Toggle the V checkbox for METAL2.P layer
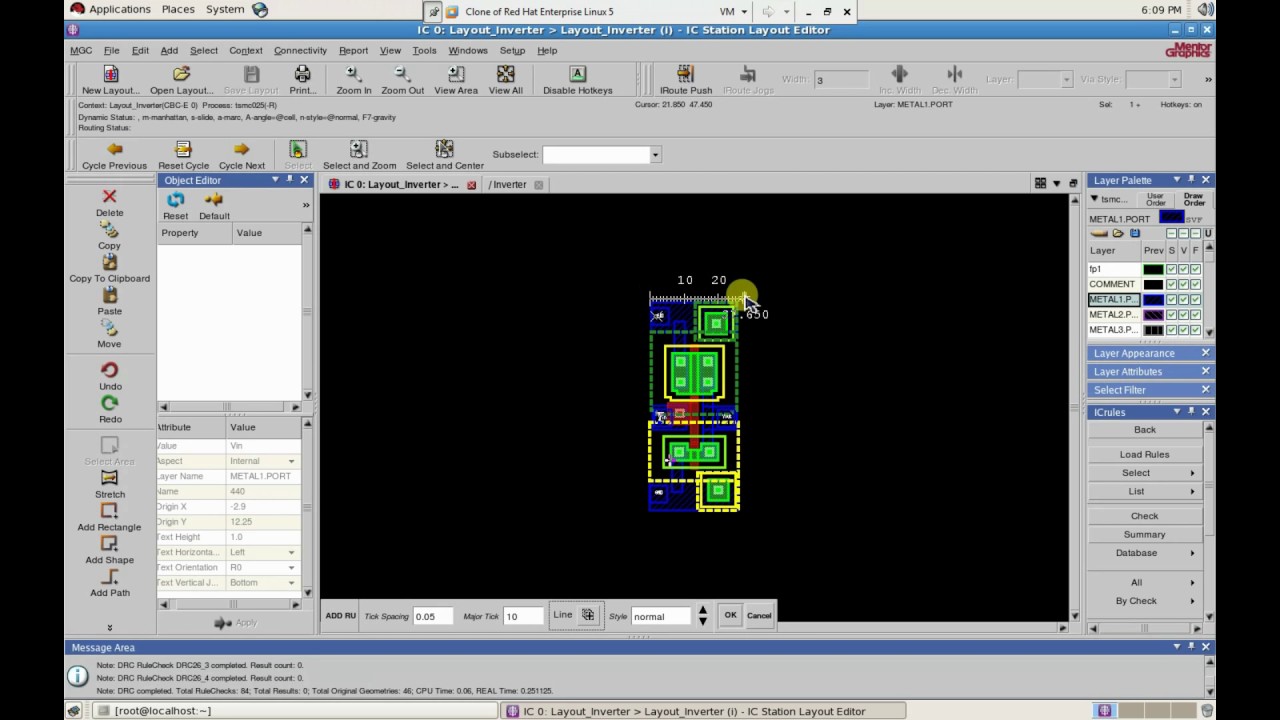This screenshot has width=1280, height=720. pyautogui.click(x=1184, y=314)
